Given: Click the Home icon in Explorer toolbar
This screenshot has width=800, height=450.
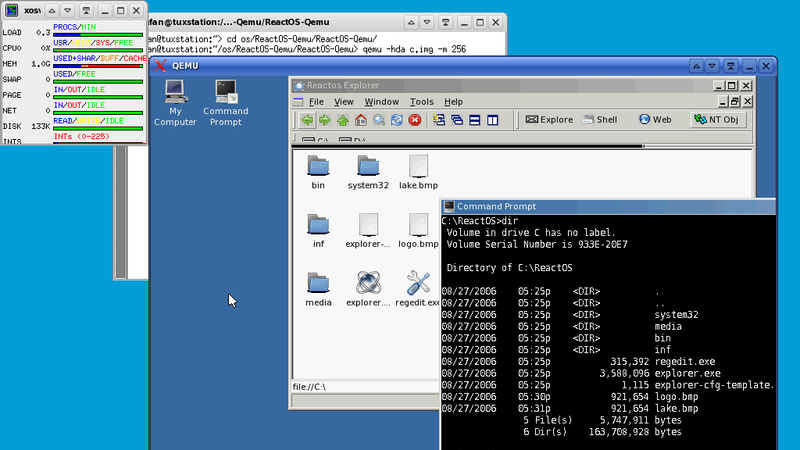Looking at the screenshot, I should pos(361,120).
